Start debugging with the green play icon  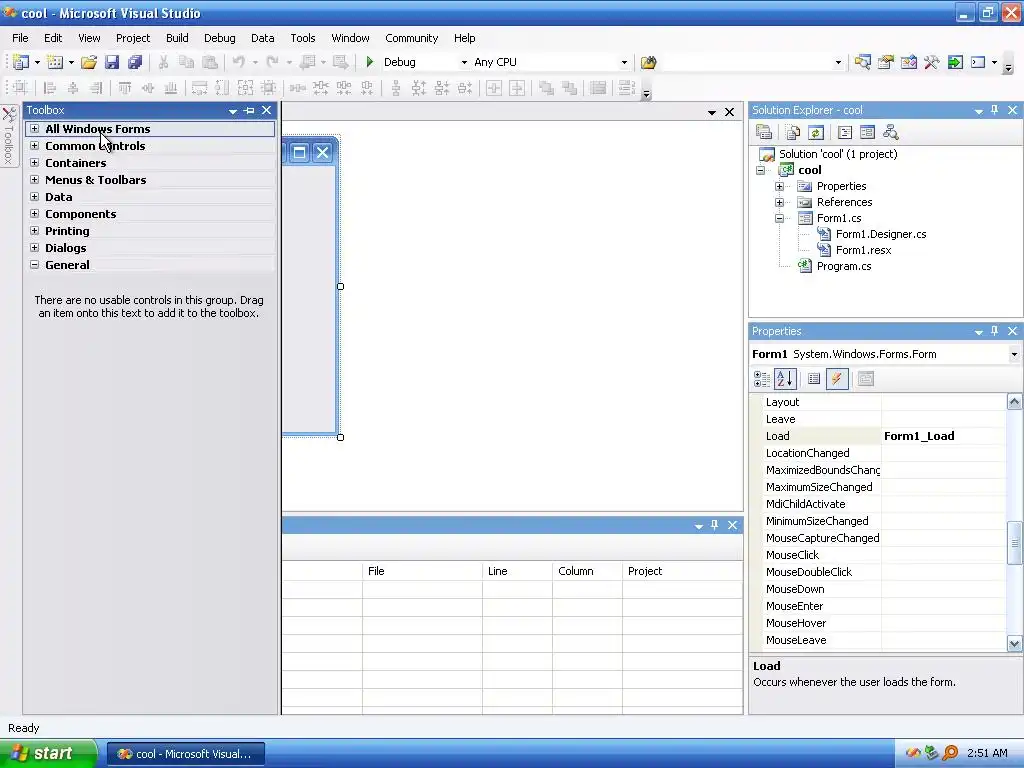click(370, 62)
